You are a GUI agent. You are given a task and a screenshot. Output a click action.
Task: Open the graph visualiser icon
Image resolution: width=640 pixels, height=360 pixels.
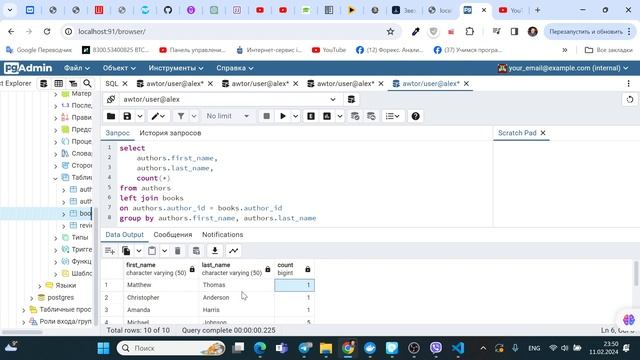pos(233,251)
